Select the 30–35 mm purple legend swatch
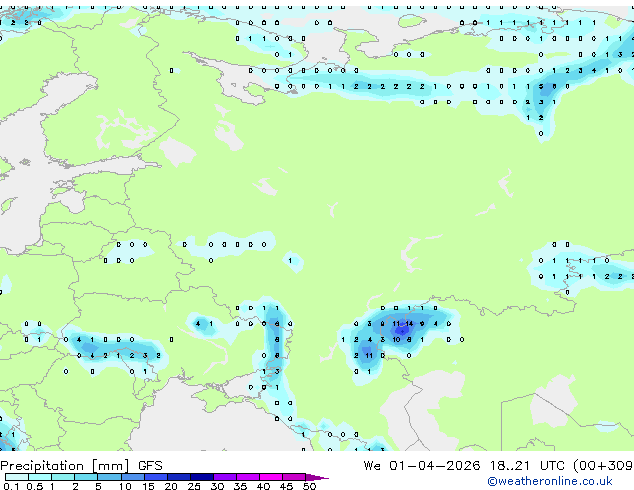This screenshot has height=490, width=634. (x=225, y=477)
